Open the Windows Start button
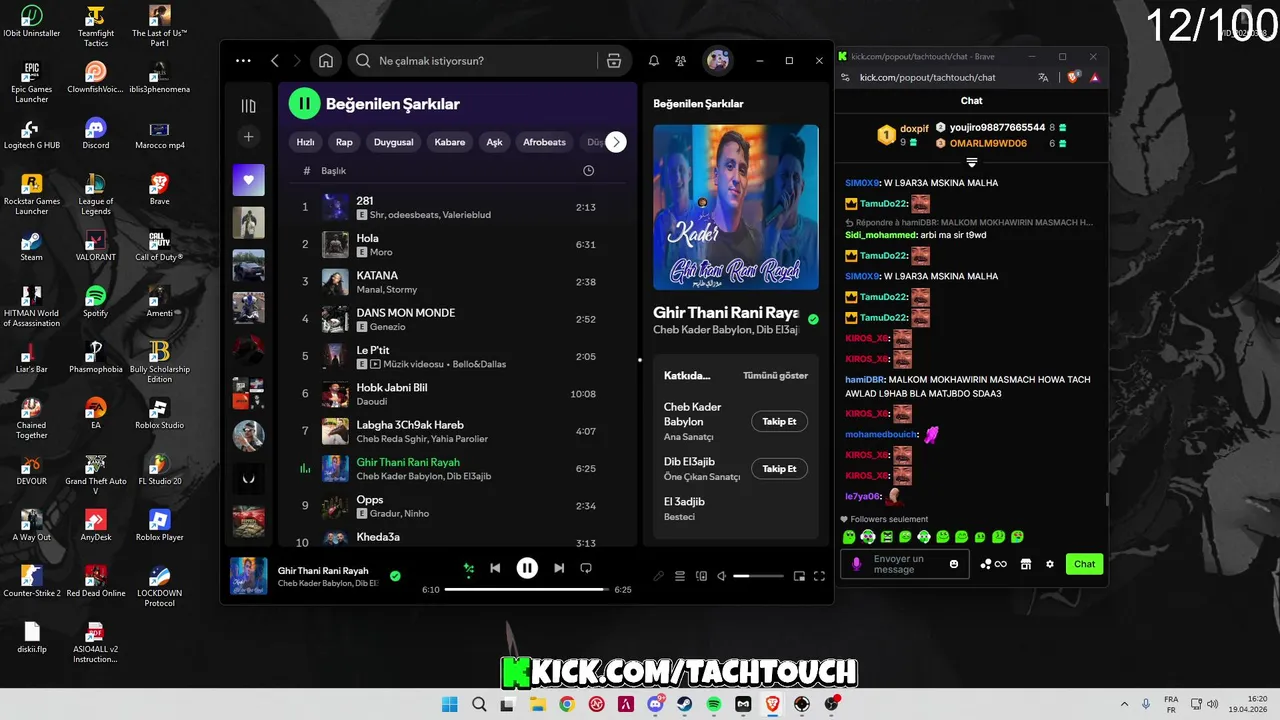Image resolution: width=1280 pixels, height=720 pixels. pos(449,704)
